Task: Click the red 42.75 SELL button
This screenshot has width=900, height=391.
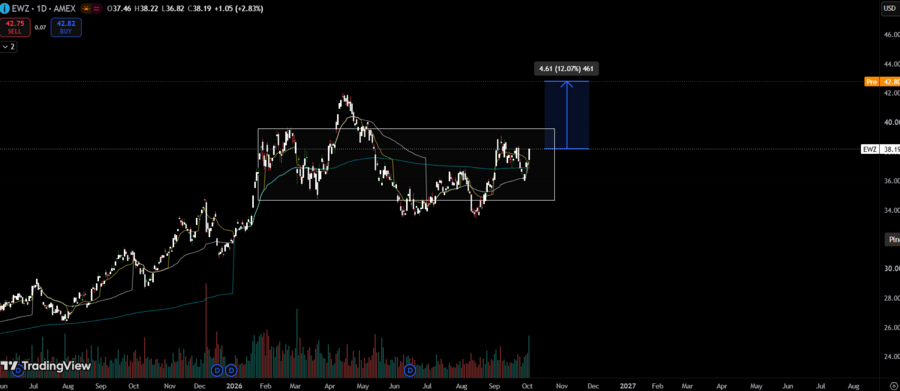Action: 15,28
